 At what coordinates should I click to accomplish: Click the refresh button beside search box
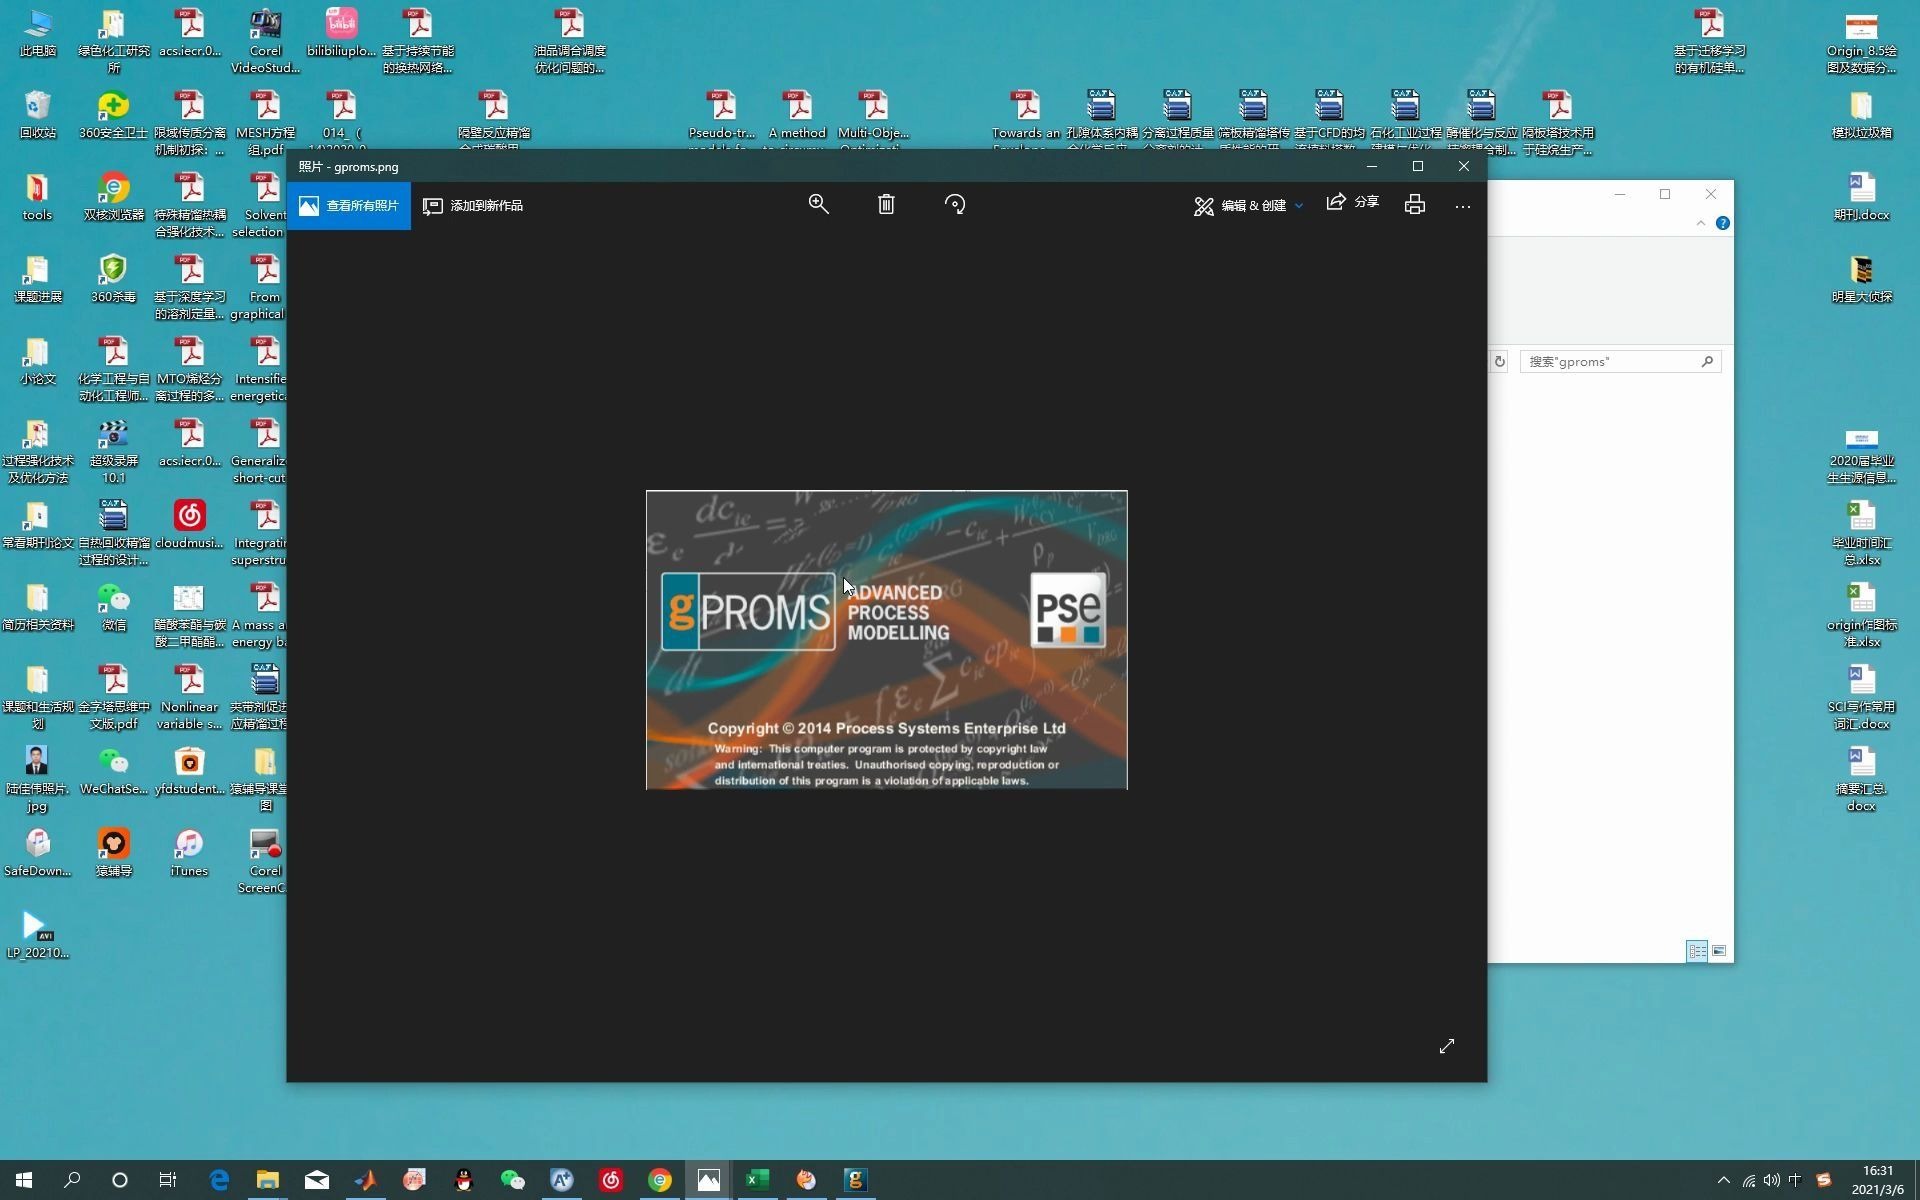click(1499, 362)
